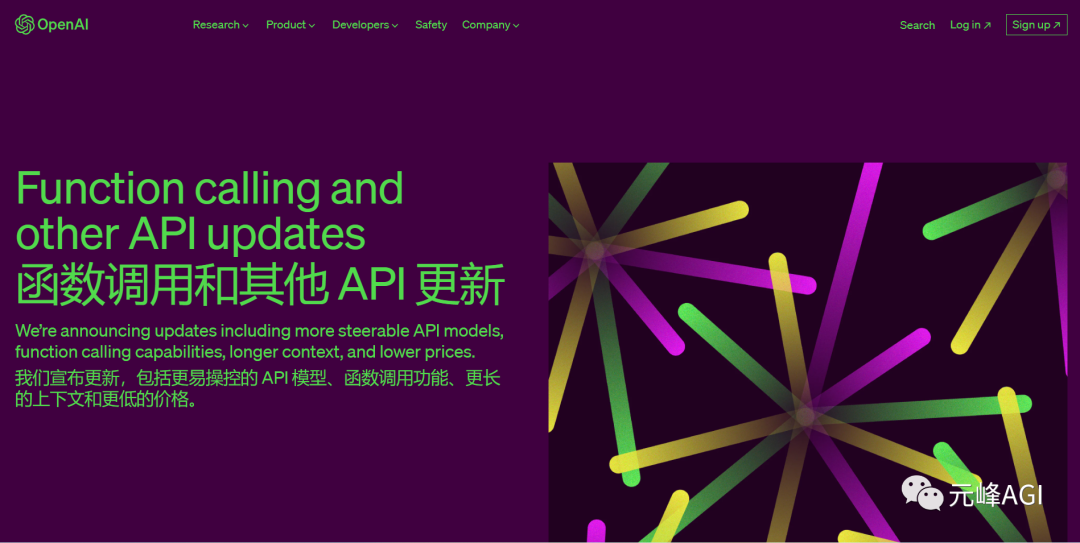
Task: Go to the Safety page
Action: 431,25
